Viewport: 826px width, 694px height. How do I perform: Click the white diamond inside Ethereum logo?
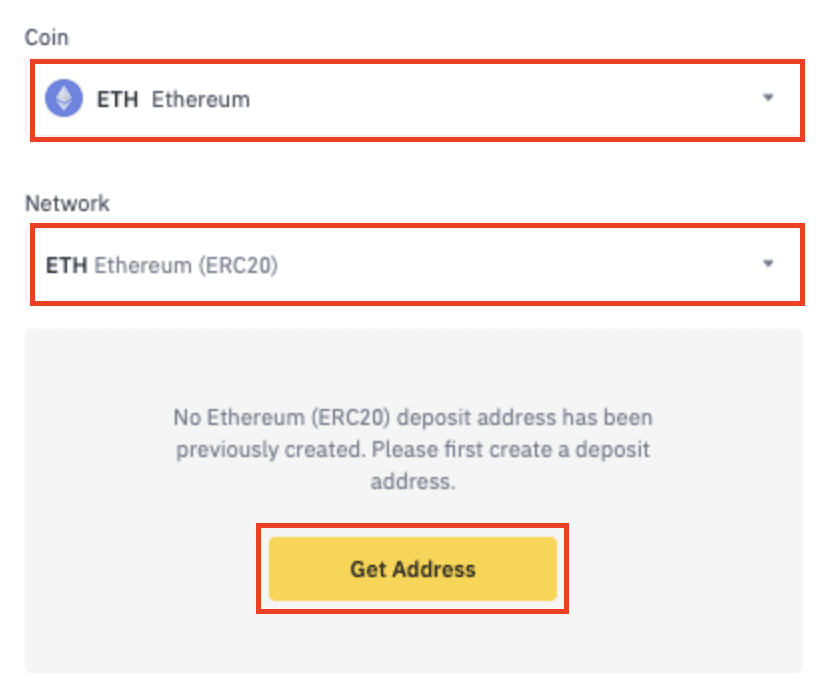(x=64, y=97)
